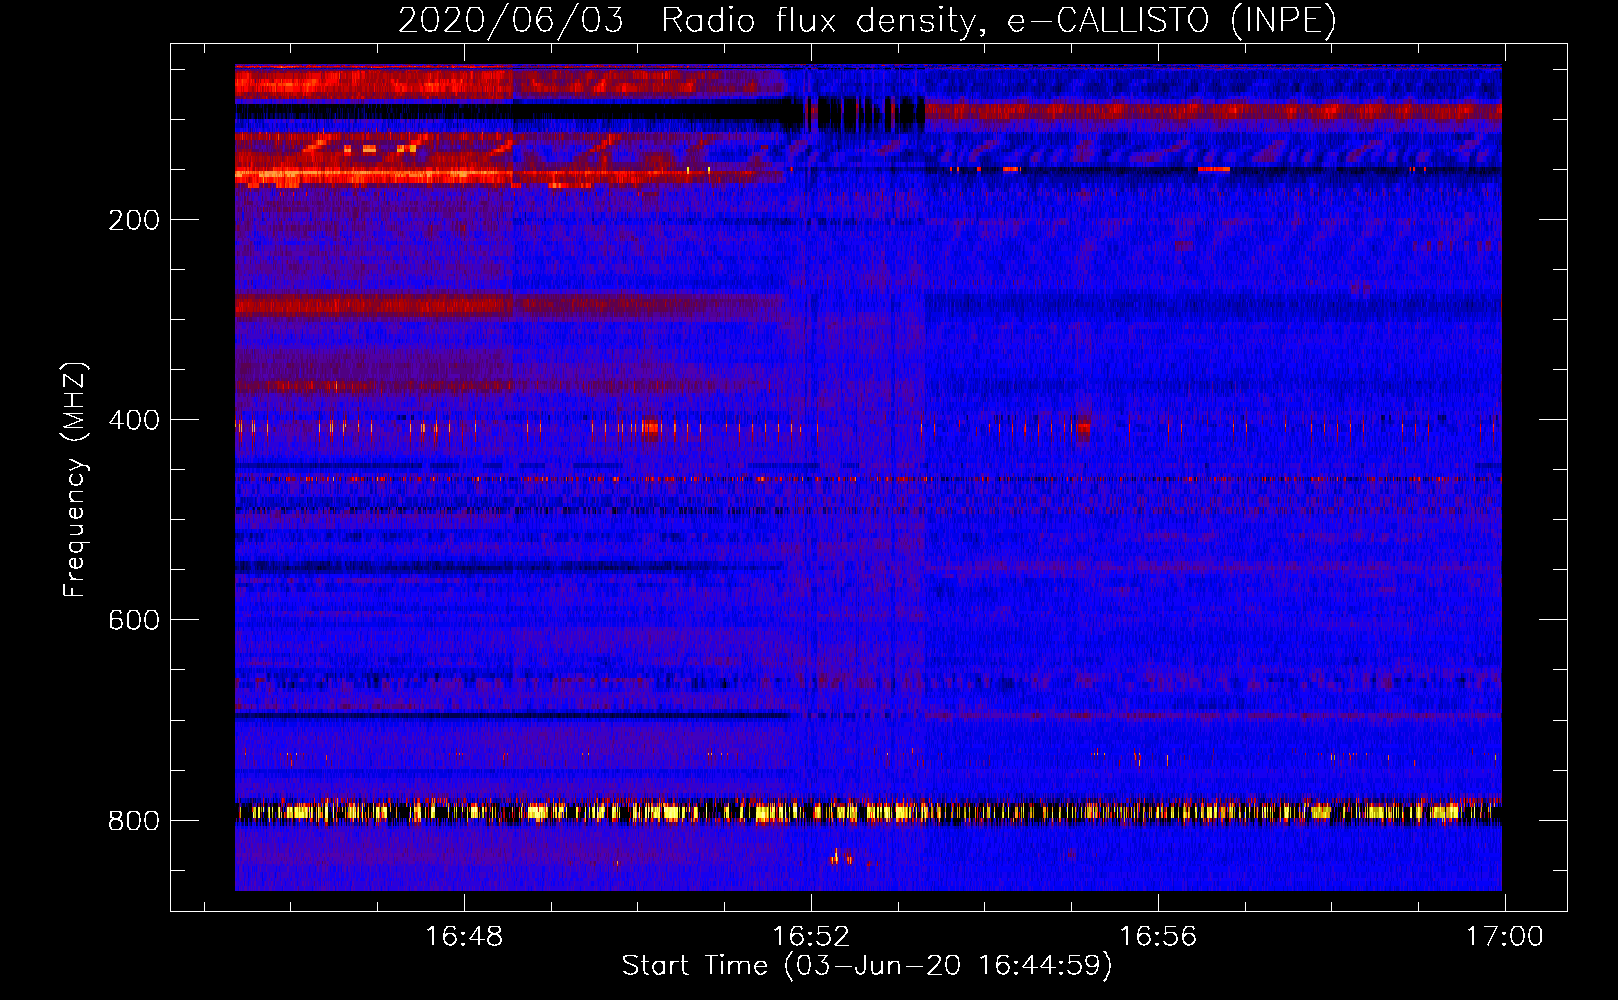This screenshot has height=1000, width=1618.
Task: Click the 600 frequency tick label
Action: point(134,620)
